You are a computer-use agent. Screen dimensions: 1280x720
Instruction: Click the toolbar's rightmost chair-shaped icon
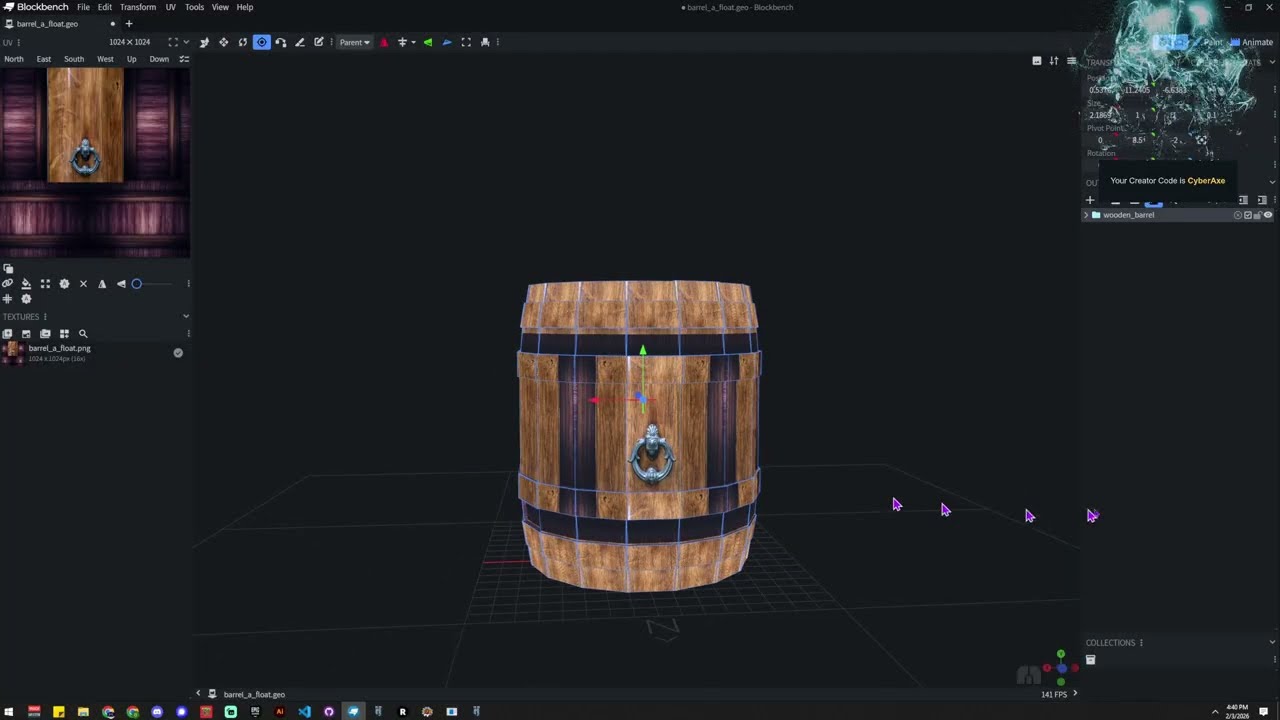[485, 42]
